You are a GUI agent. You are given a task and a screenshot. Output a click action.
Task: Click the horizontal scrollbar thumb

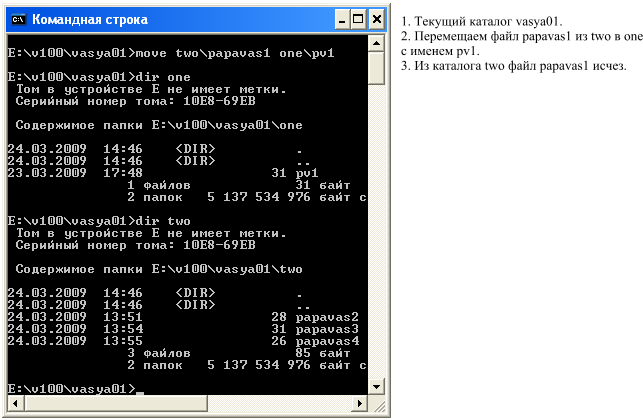pos(116,403)
